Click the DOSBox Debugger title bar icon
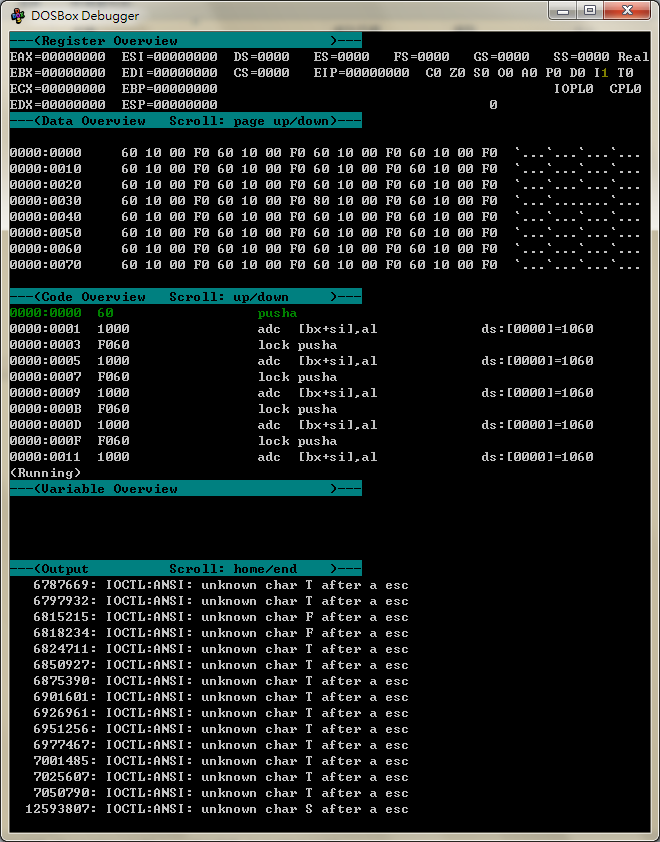The image size is (660, 842). [x=18, y=14]
